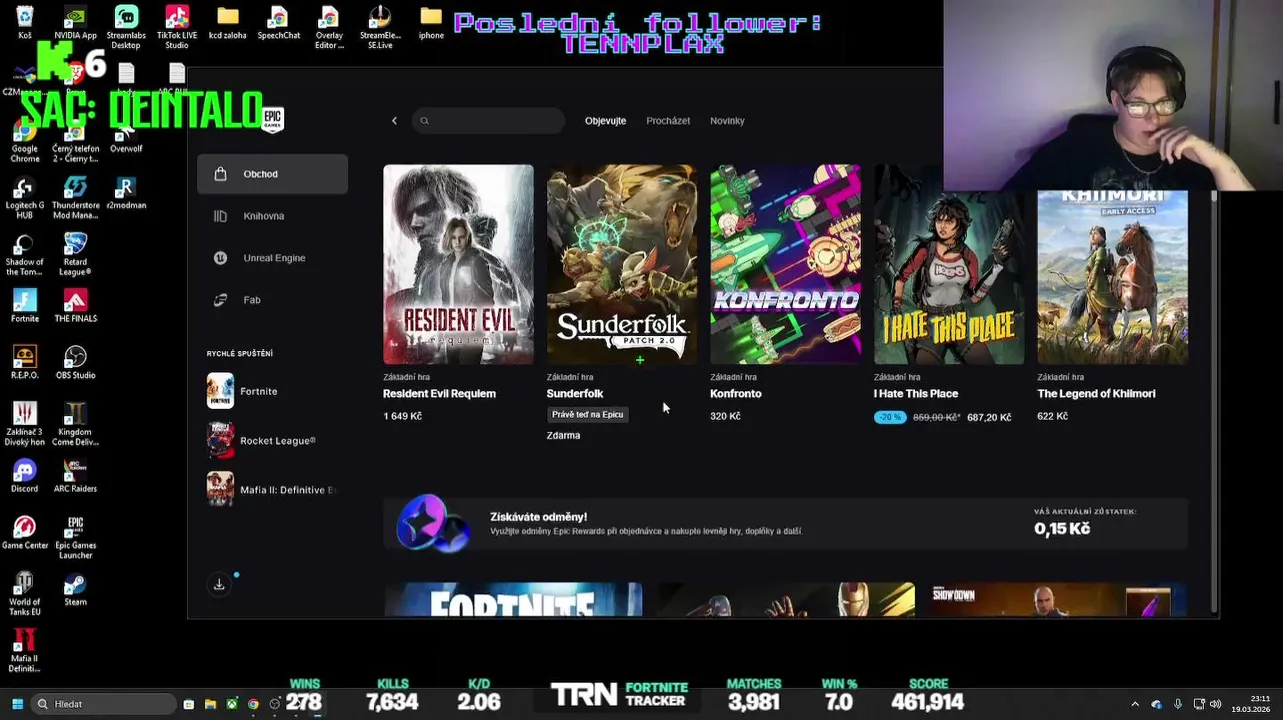Screen dimensions: 1283x720
Task: Switch to Procházet tab
Action: point(668,121)
